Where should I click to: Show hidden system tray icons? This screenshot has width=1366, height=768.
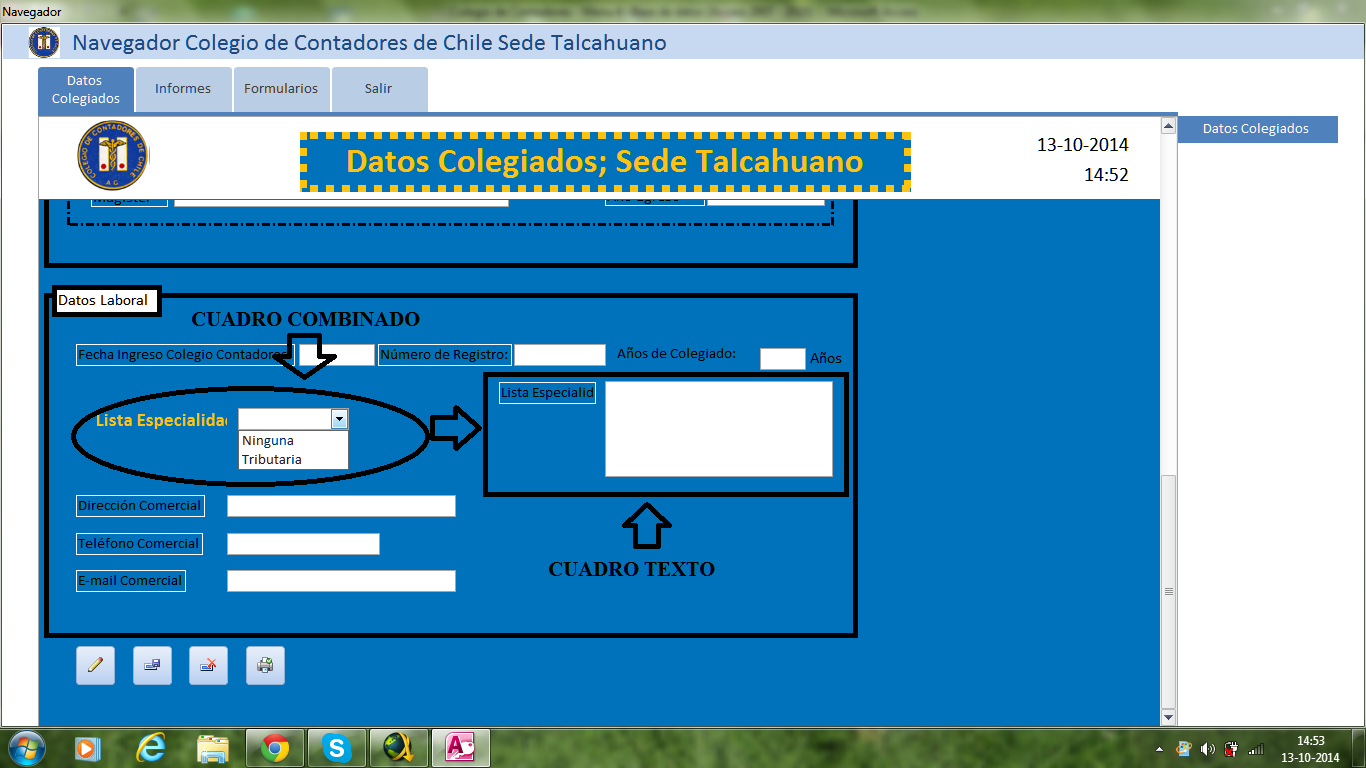pyautogui.click(x=1160, y=749)
